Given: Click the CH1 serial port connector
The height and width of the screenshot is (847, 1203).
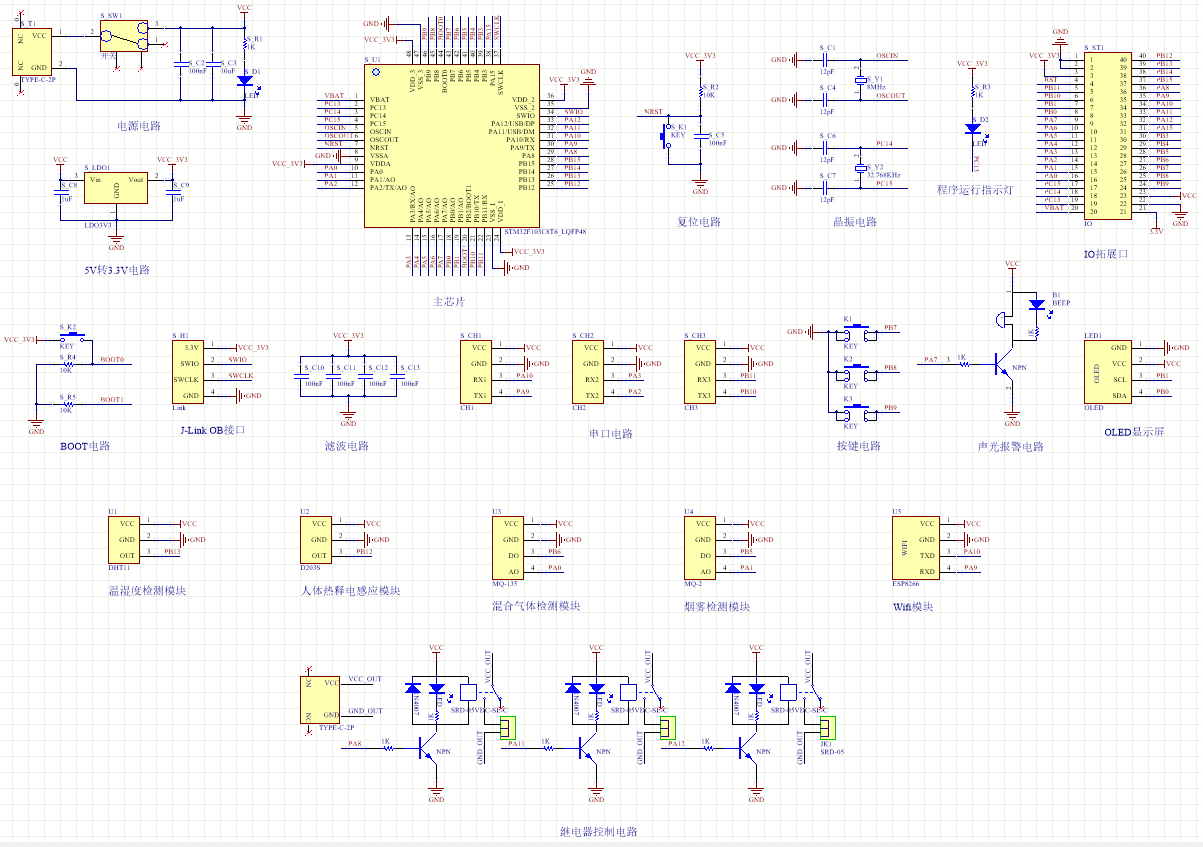Looking at the screenshot, I should pyautogui.click(x=476, y=372).
